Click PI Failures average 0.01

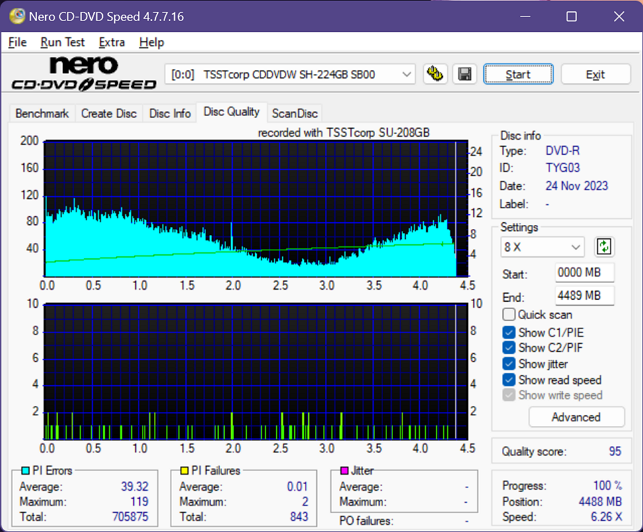click(x=297, y=486)
